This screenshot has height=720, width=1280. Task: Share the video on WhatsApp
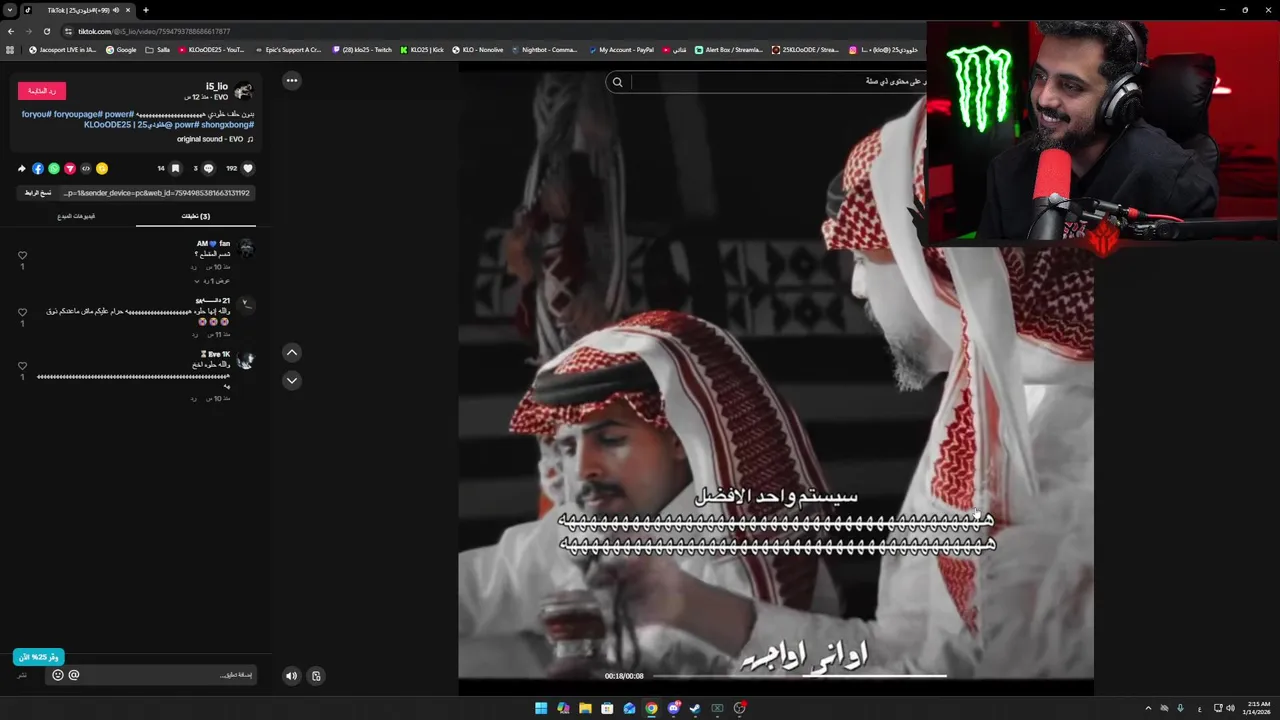pyautogui.click(x=54, y=168)
